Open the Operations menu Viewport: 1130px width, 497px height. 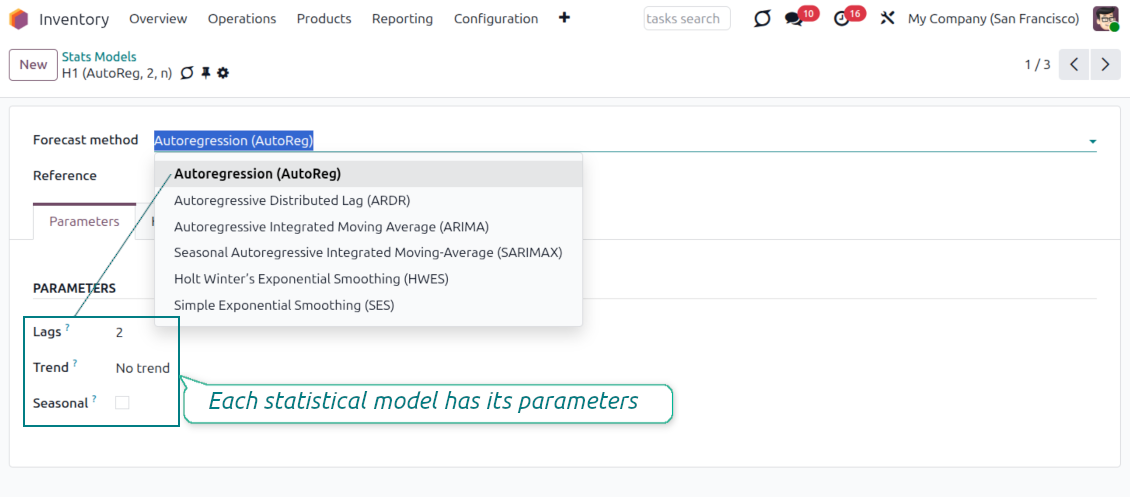coord(242,19)
